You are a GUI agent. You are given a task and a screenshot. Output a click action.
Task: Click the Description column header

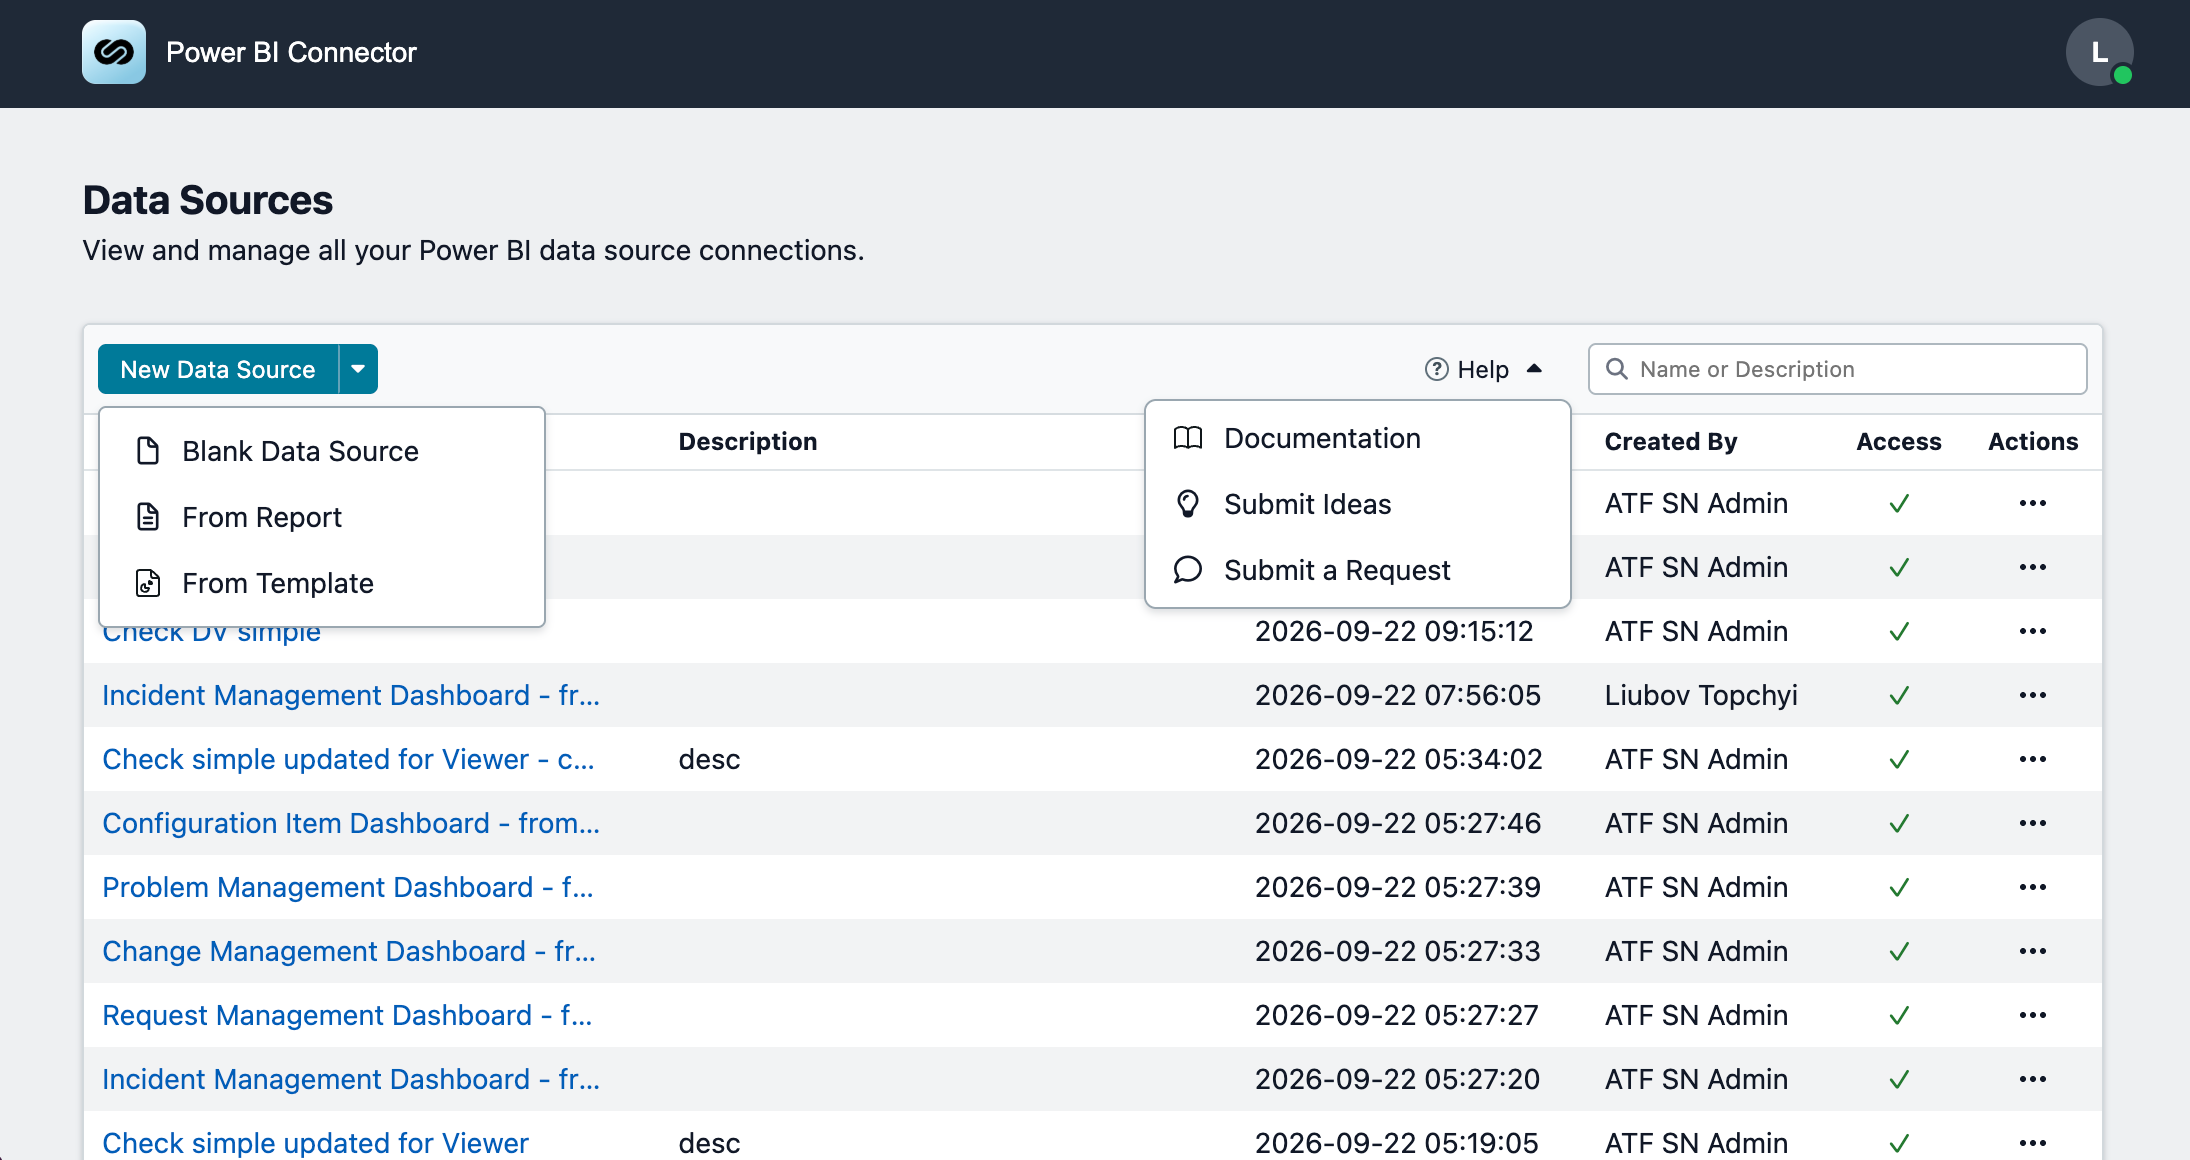[747, 441]
